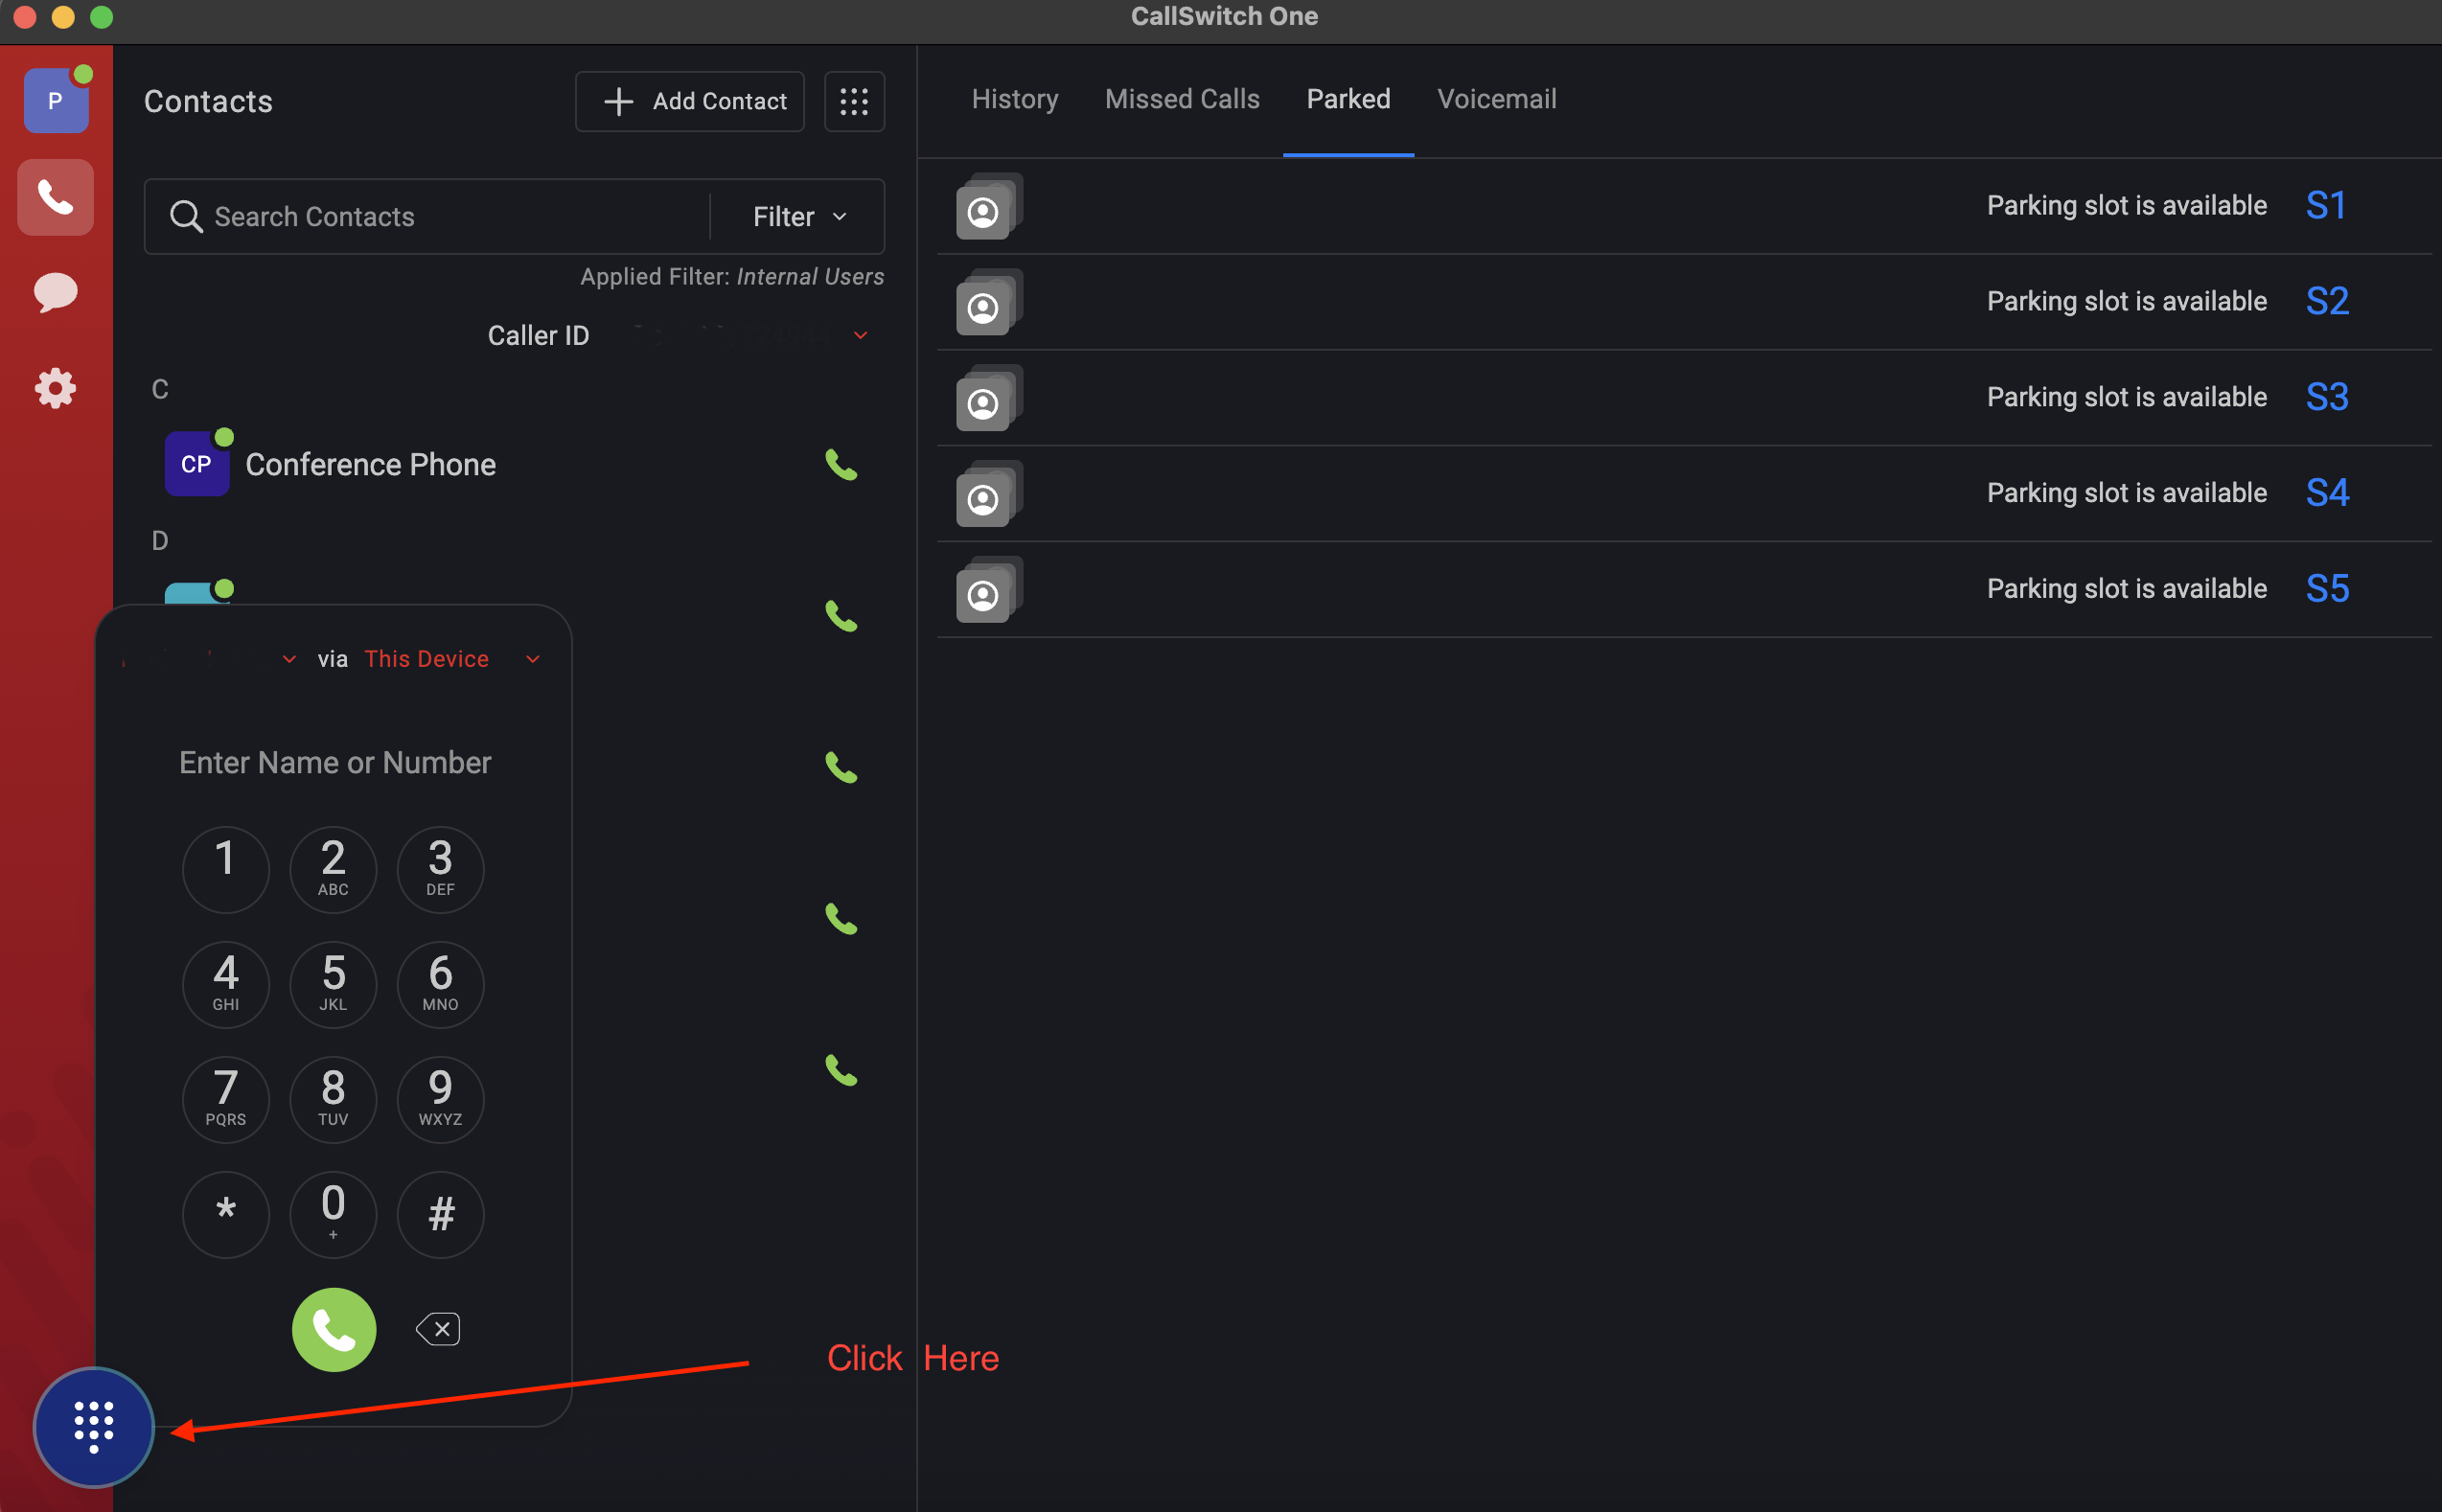The image size is (2442, 1512).
Task: Open the Settings gear in sidebar
Action: 55,388
